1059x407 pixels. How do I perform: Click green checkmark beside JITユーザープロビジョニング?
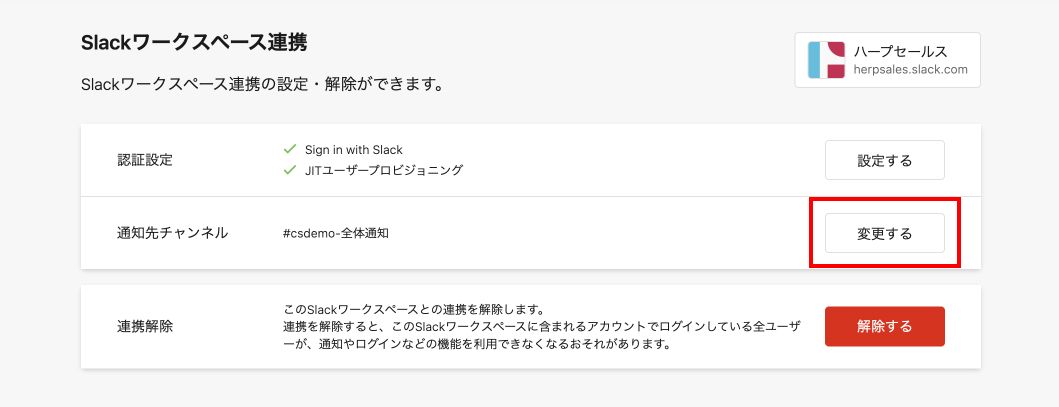tap(291, 170)
